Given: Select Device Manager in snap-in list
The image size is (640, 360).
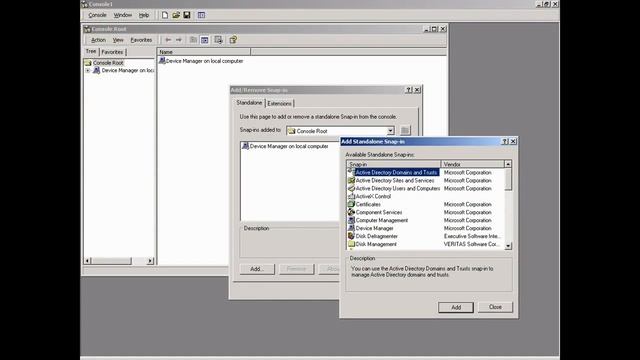Looking at the screenshot, I should coord(374,228).
